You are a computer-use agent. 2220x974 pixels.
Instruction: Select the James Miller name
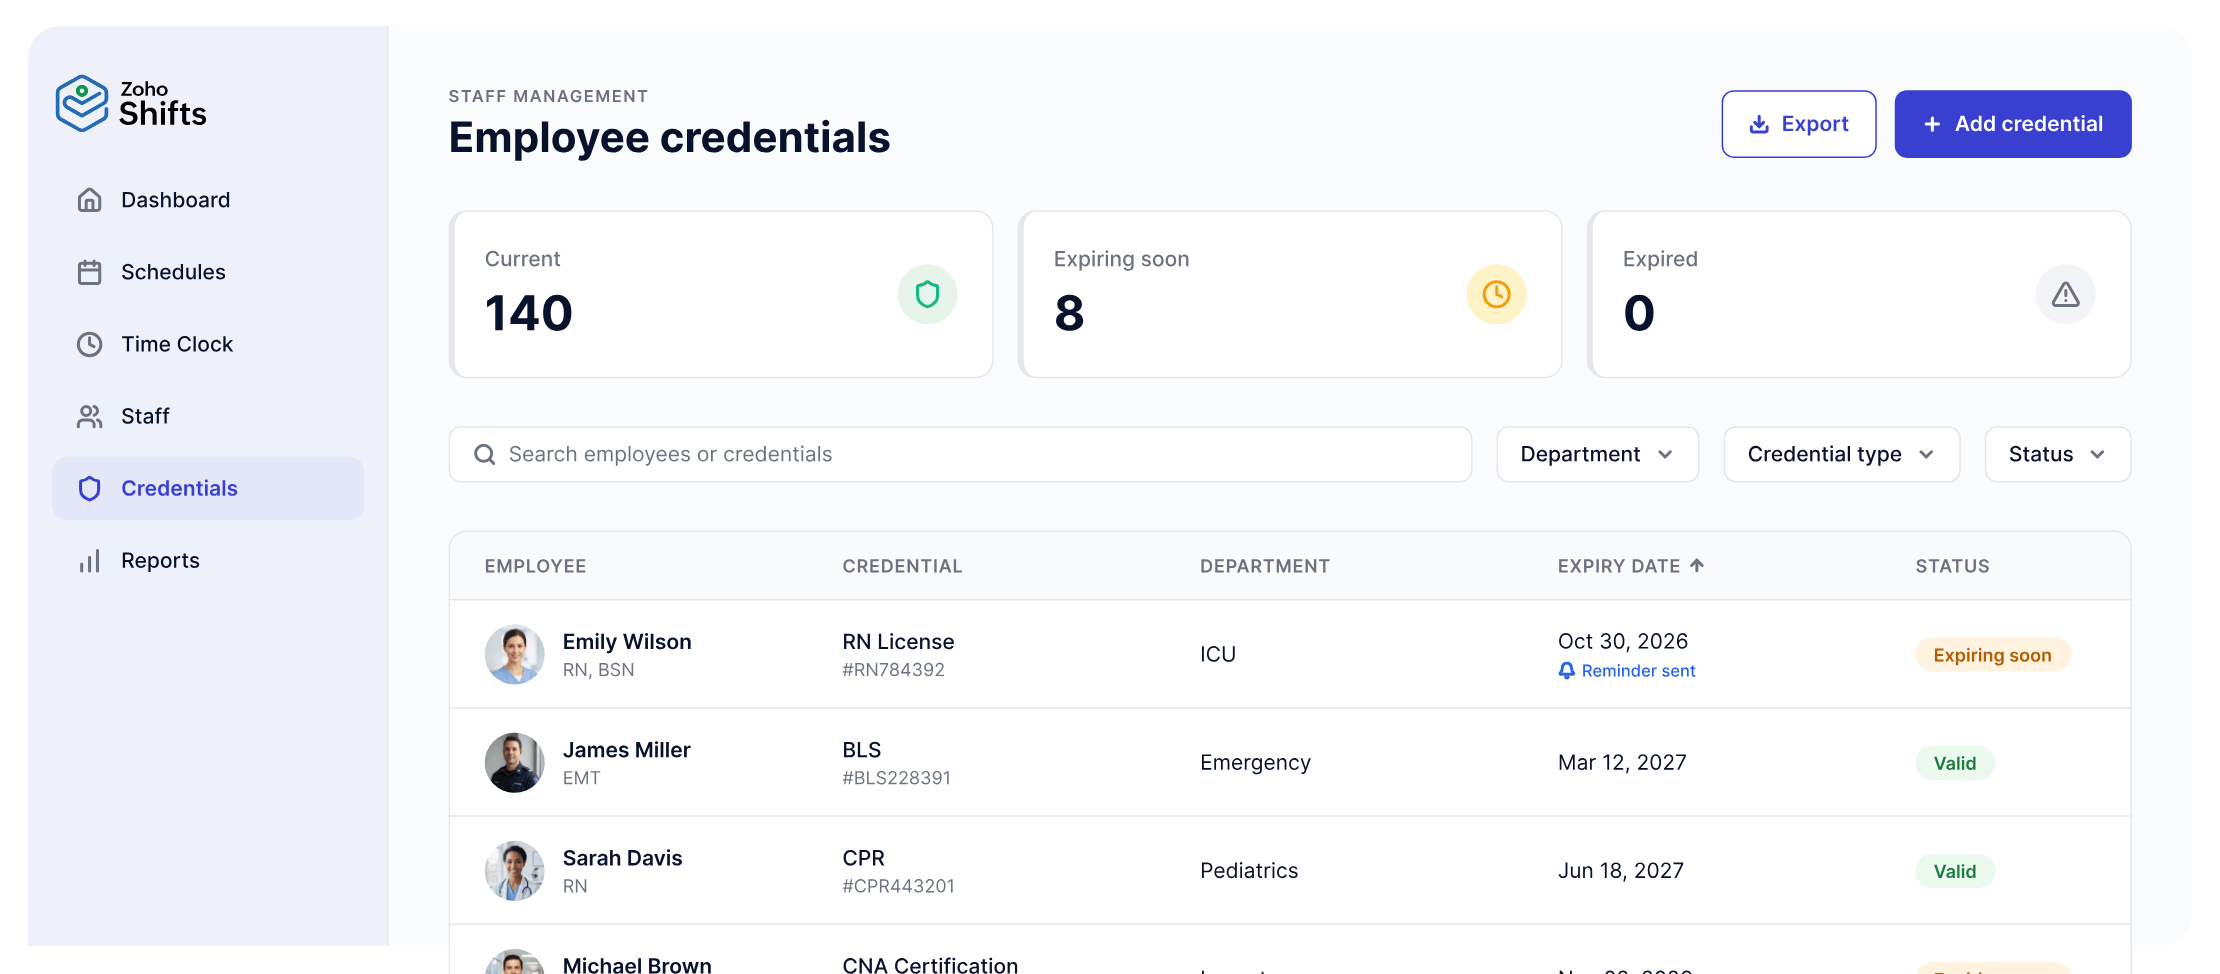(626, 750)
